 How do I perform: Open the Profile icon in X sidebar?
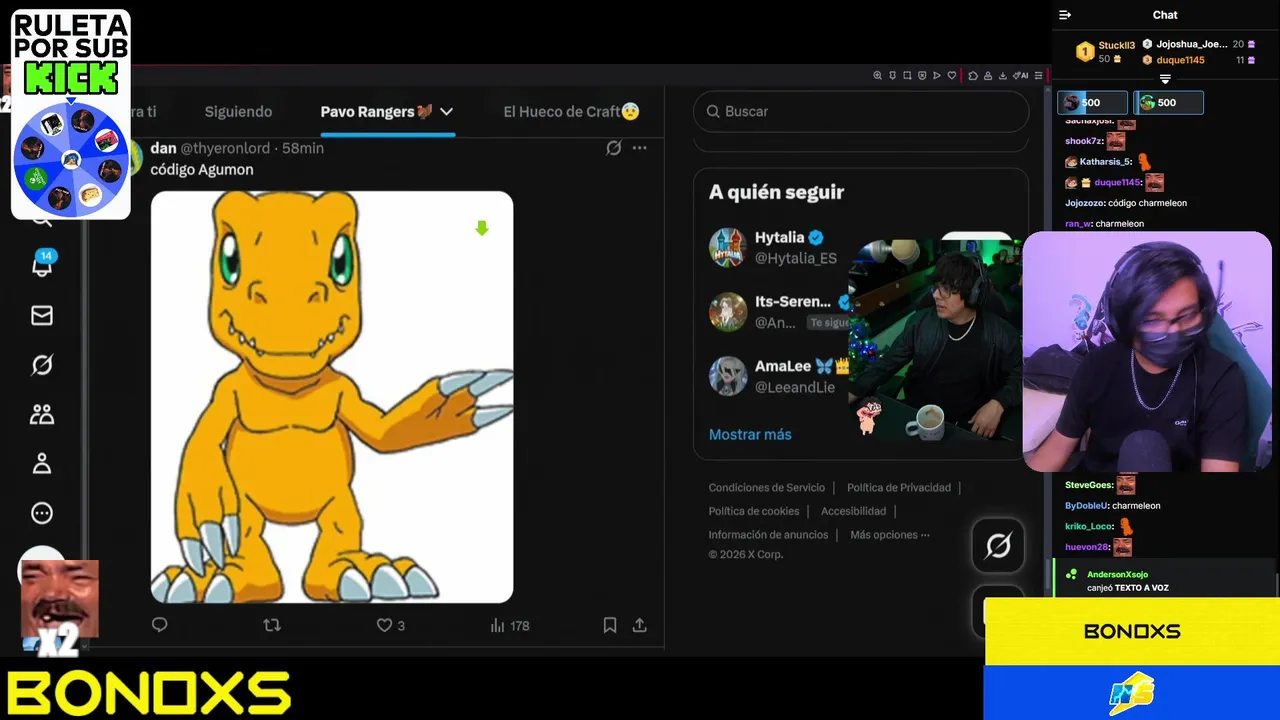point(42,464)
